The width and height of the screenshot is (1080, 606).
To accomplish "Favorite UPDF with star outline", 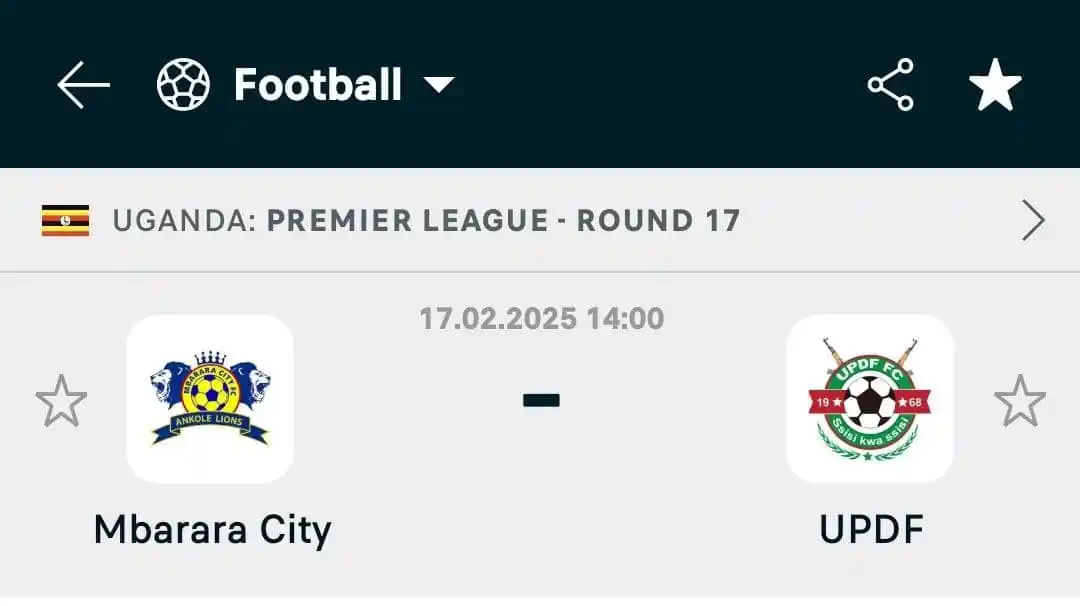I will (1020, 400).
